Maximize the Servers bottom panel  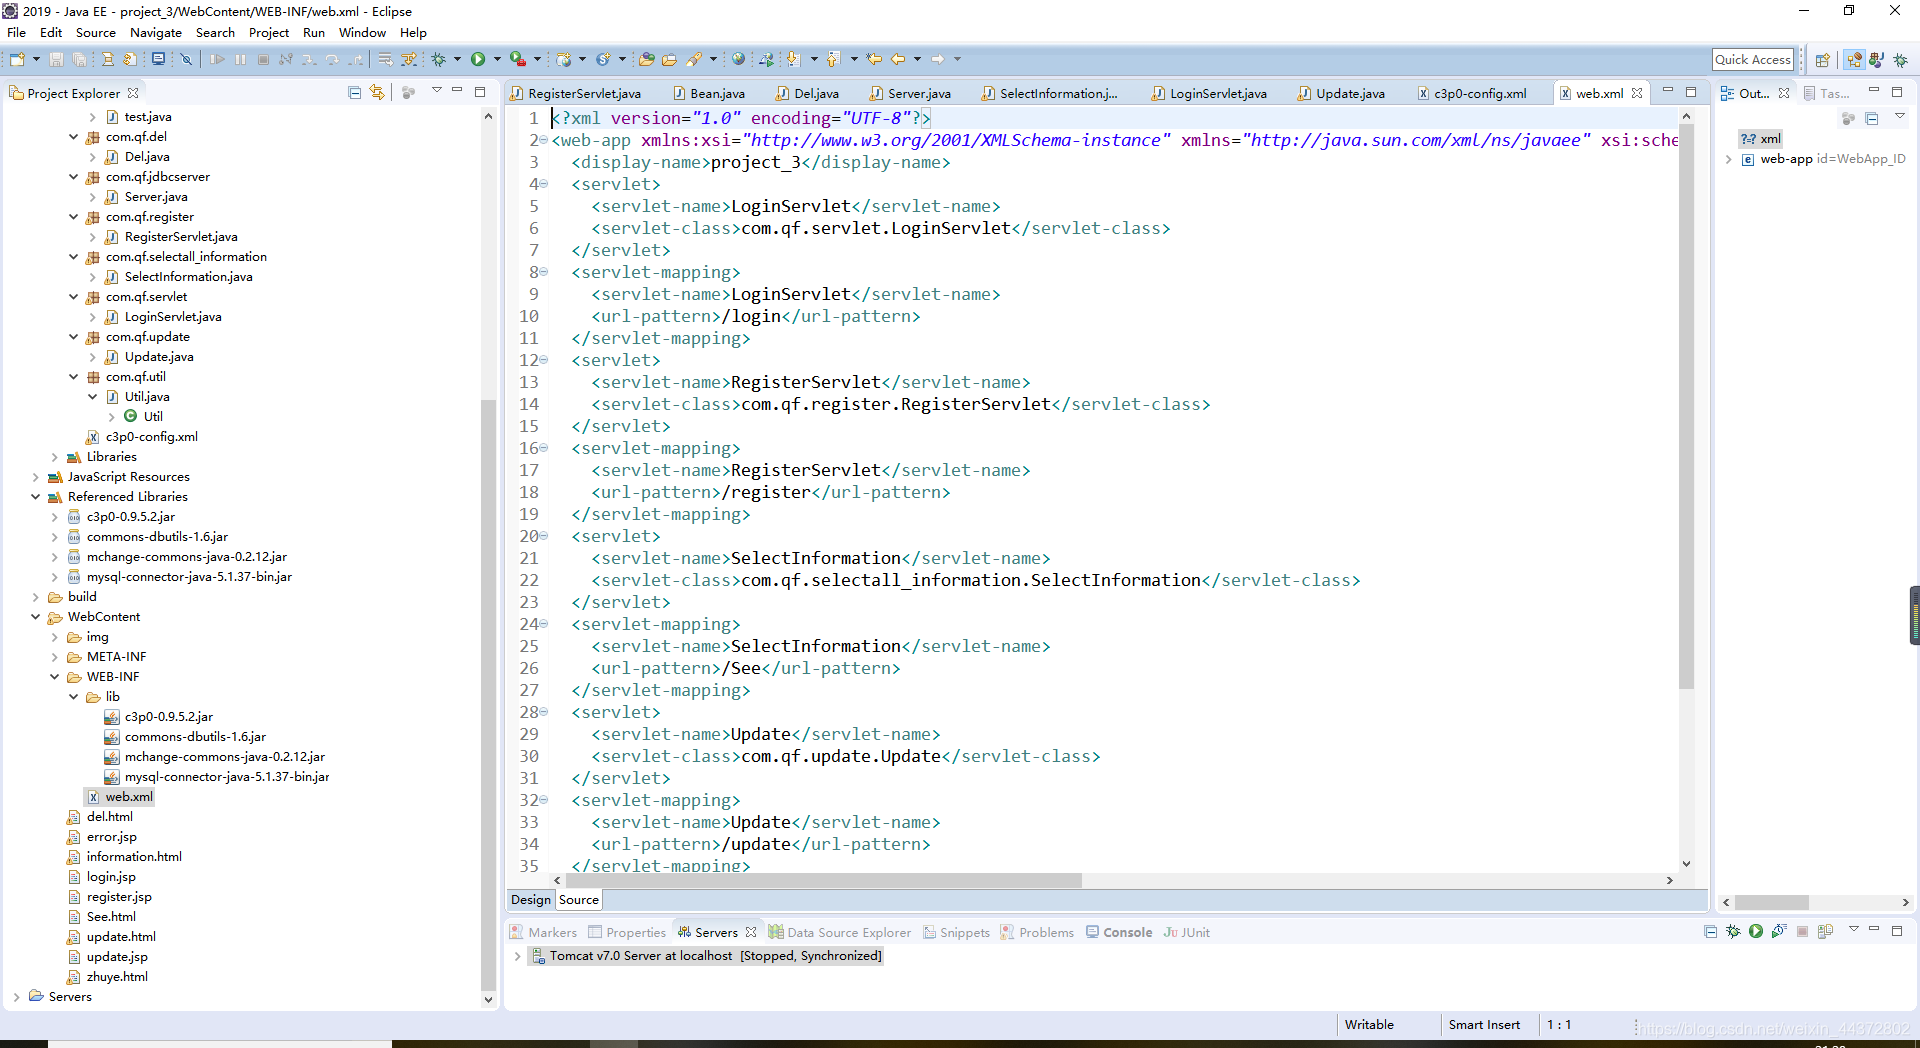1897,931
